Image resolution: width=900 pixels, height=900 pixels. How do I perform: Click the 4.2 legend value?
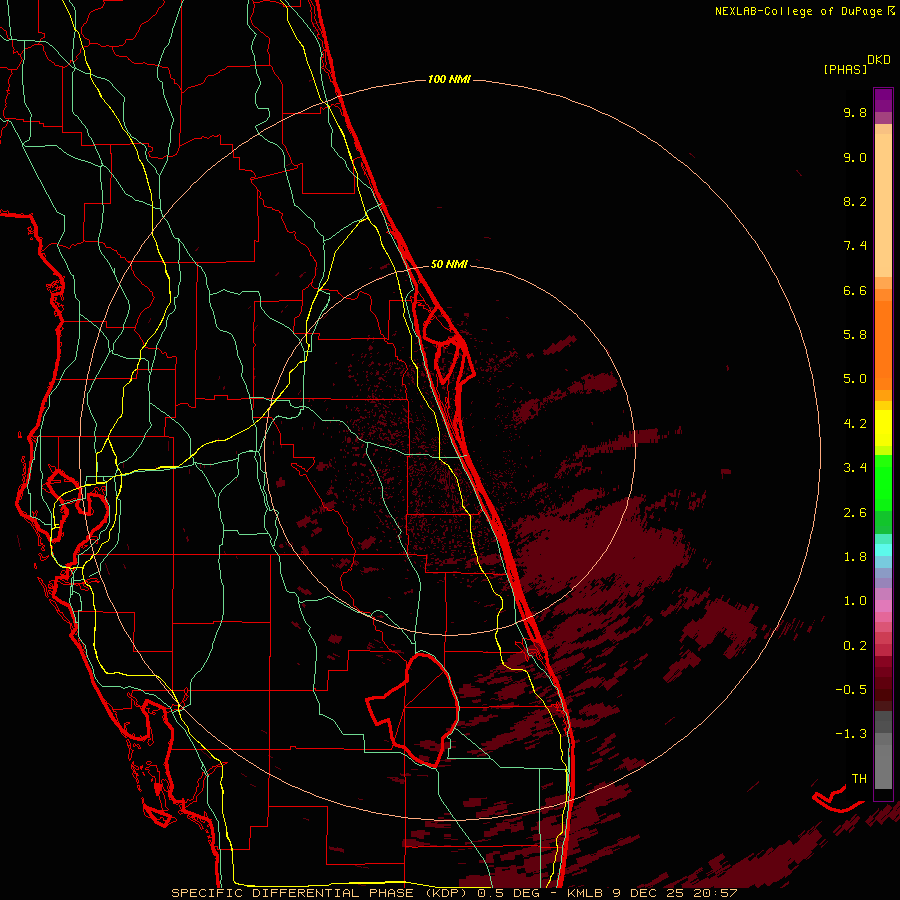(855, 424)
